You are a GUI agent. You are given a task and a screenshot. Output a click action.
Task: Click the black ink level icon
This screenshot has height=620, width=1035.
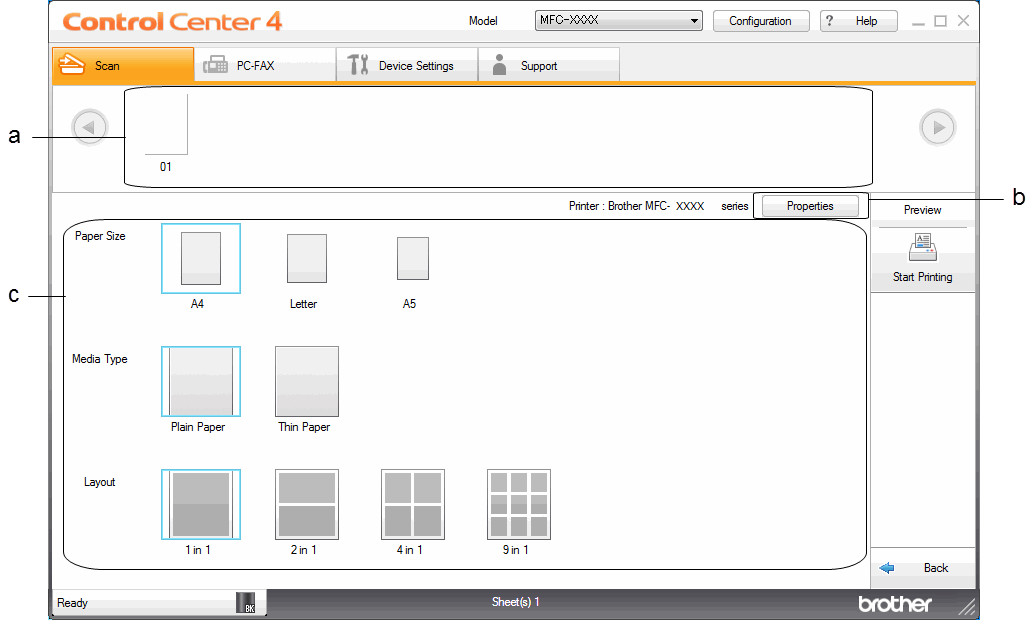[x=246, y=602]
